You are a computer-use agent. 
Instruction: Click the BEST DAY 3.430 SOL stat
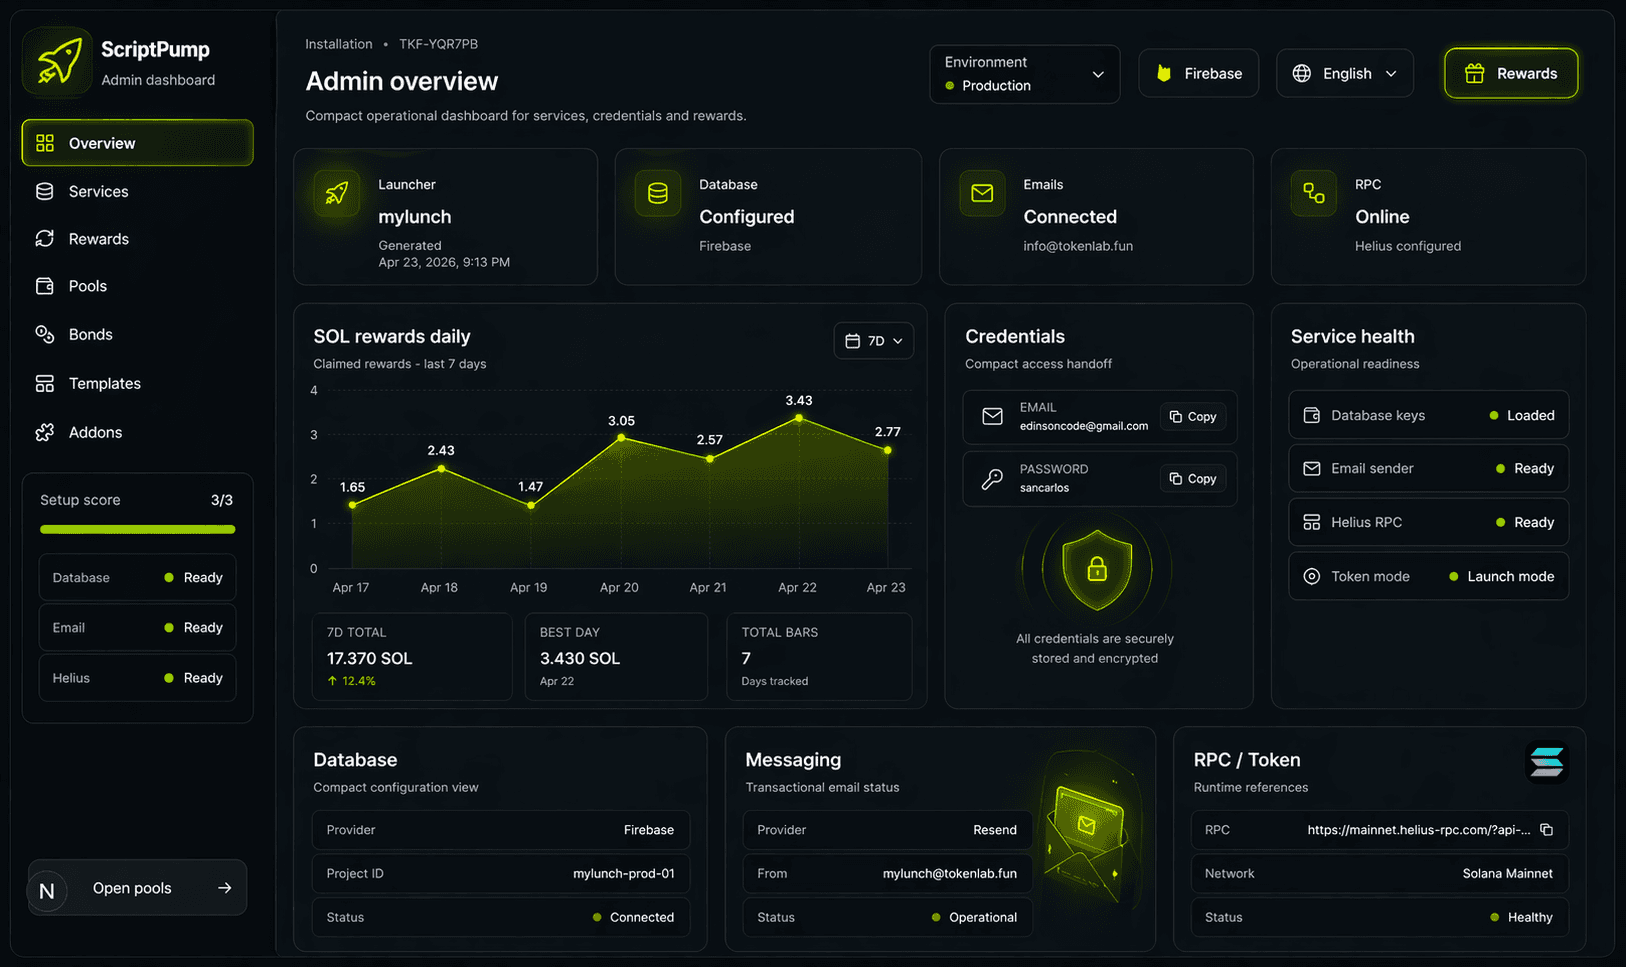(x=616, y=656)
